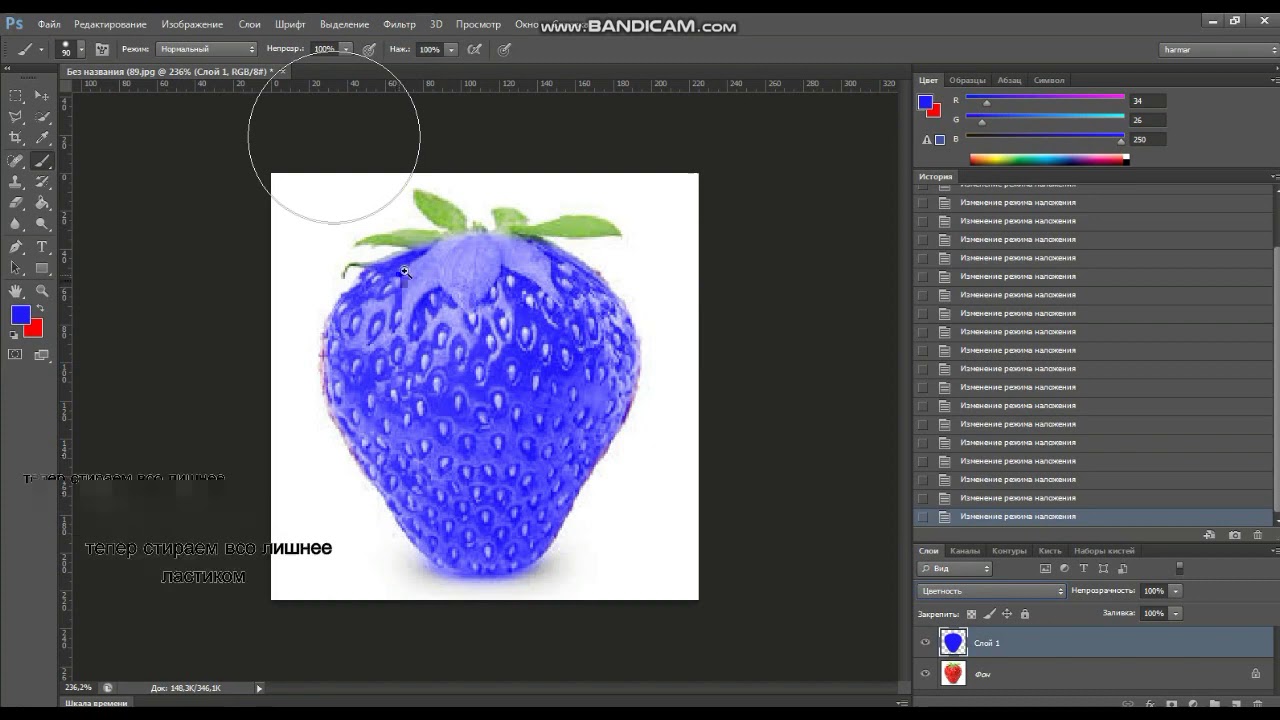Toggle Quick Mask mode

[x=16, y=355]
